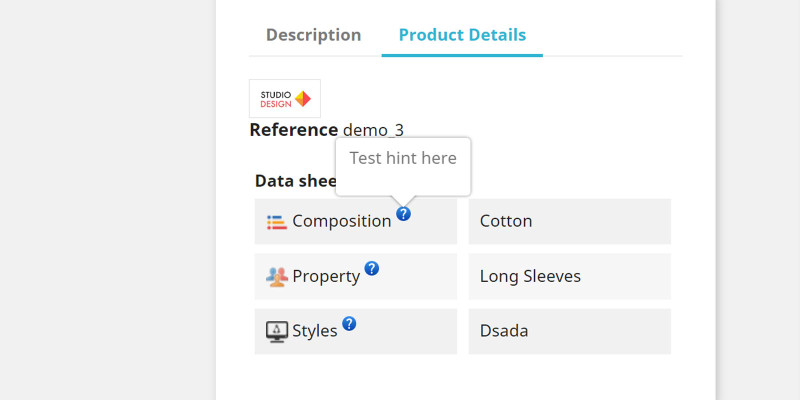Image resolution: width=800 pixels, height=400 pixels.
Task: Click the Composition help question mark icon
Action: [x=403, y=214]
